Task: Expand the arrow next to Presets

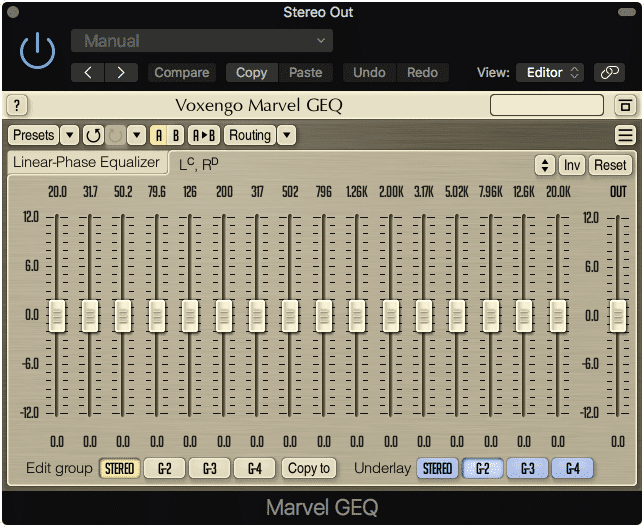Action: [x=70, y=135]
